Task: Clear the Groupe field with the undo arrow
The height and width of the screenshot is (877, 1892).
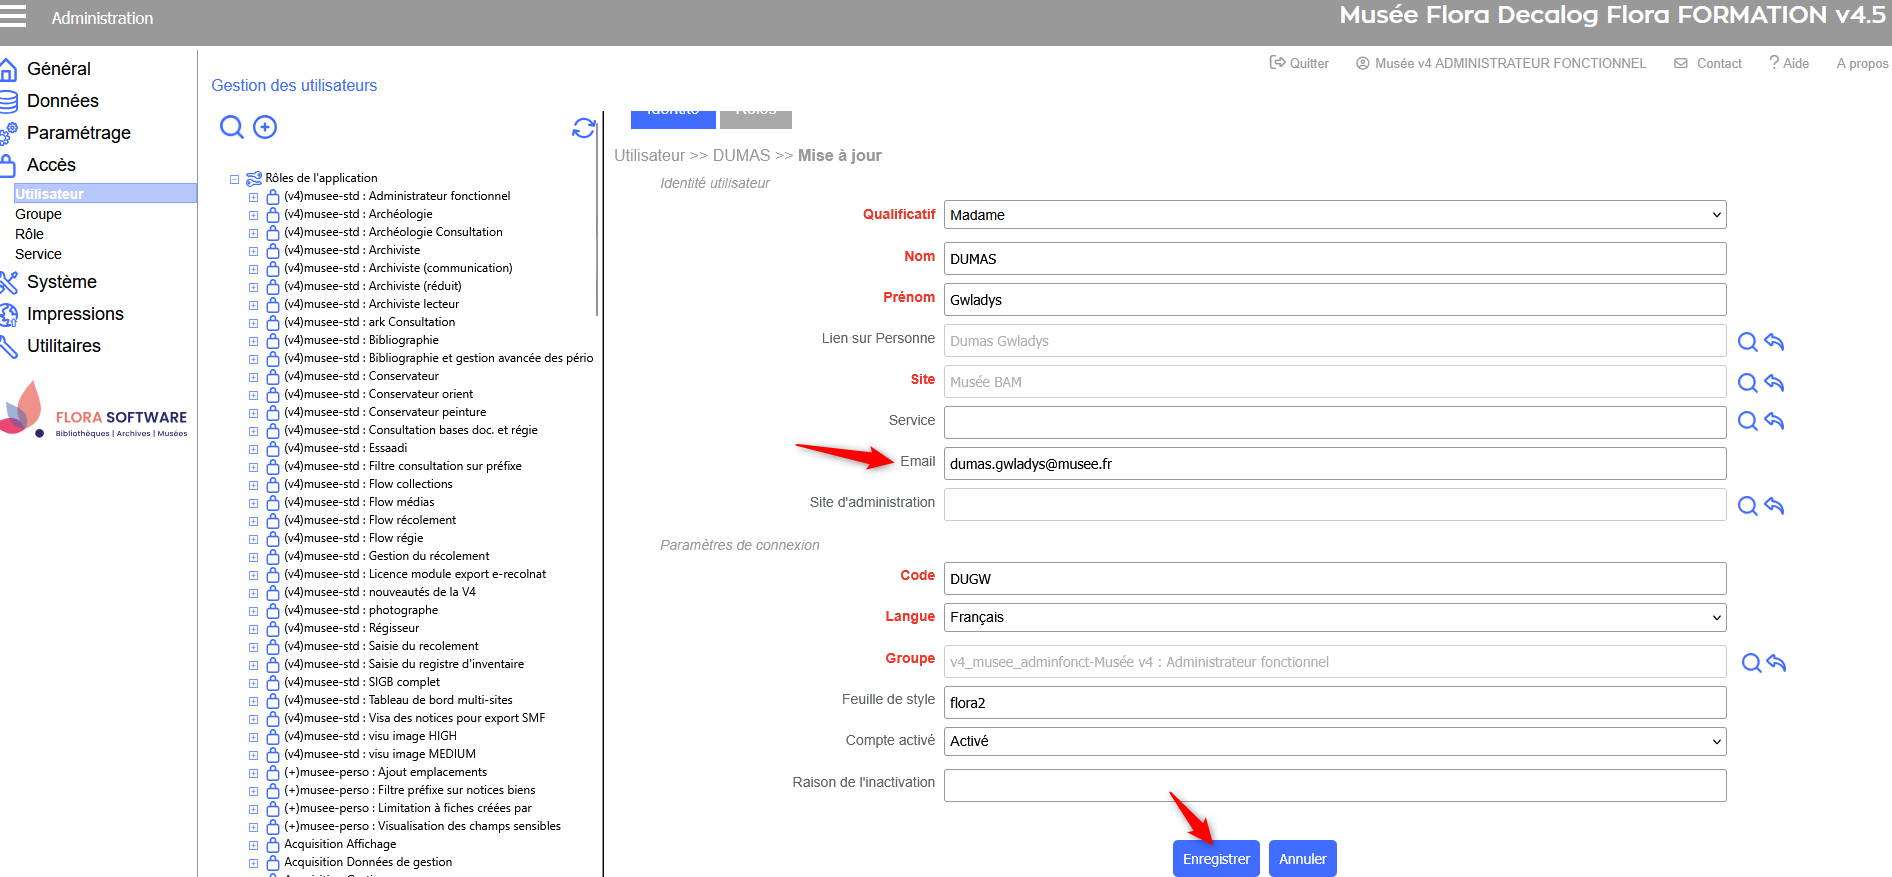Action: click(x=1776, y=663)
